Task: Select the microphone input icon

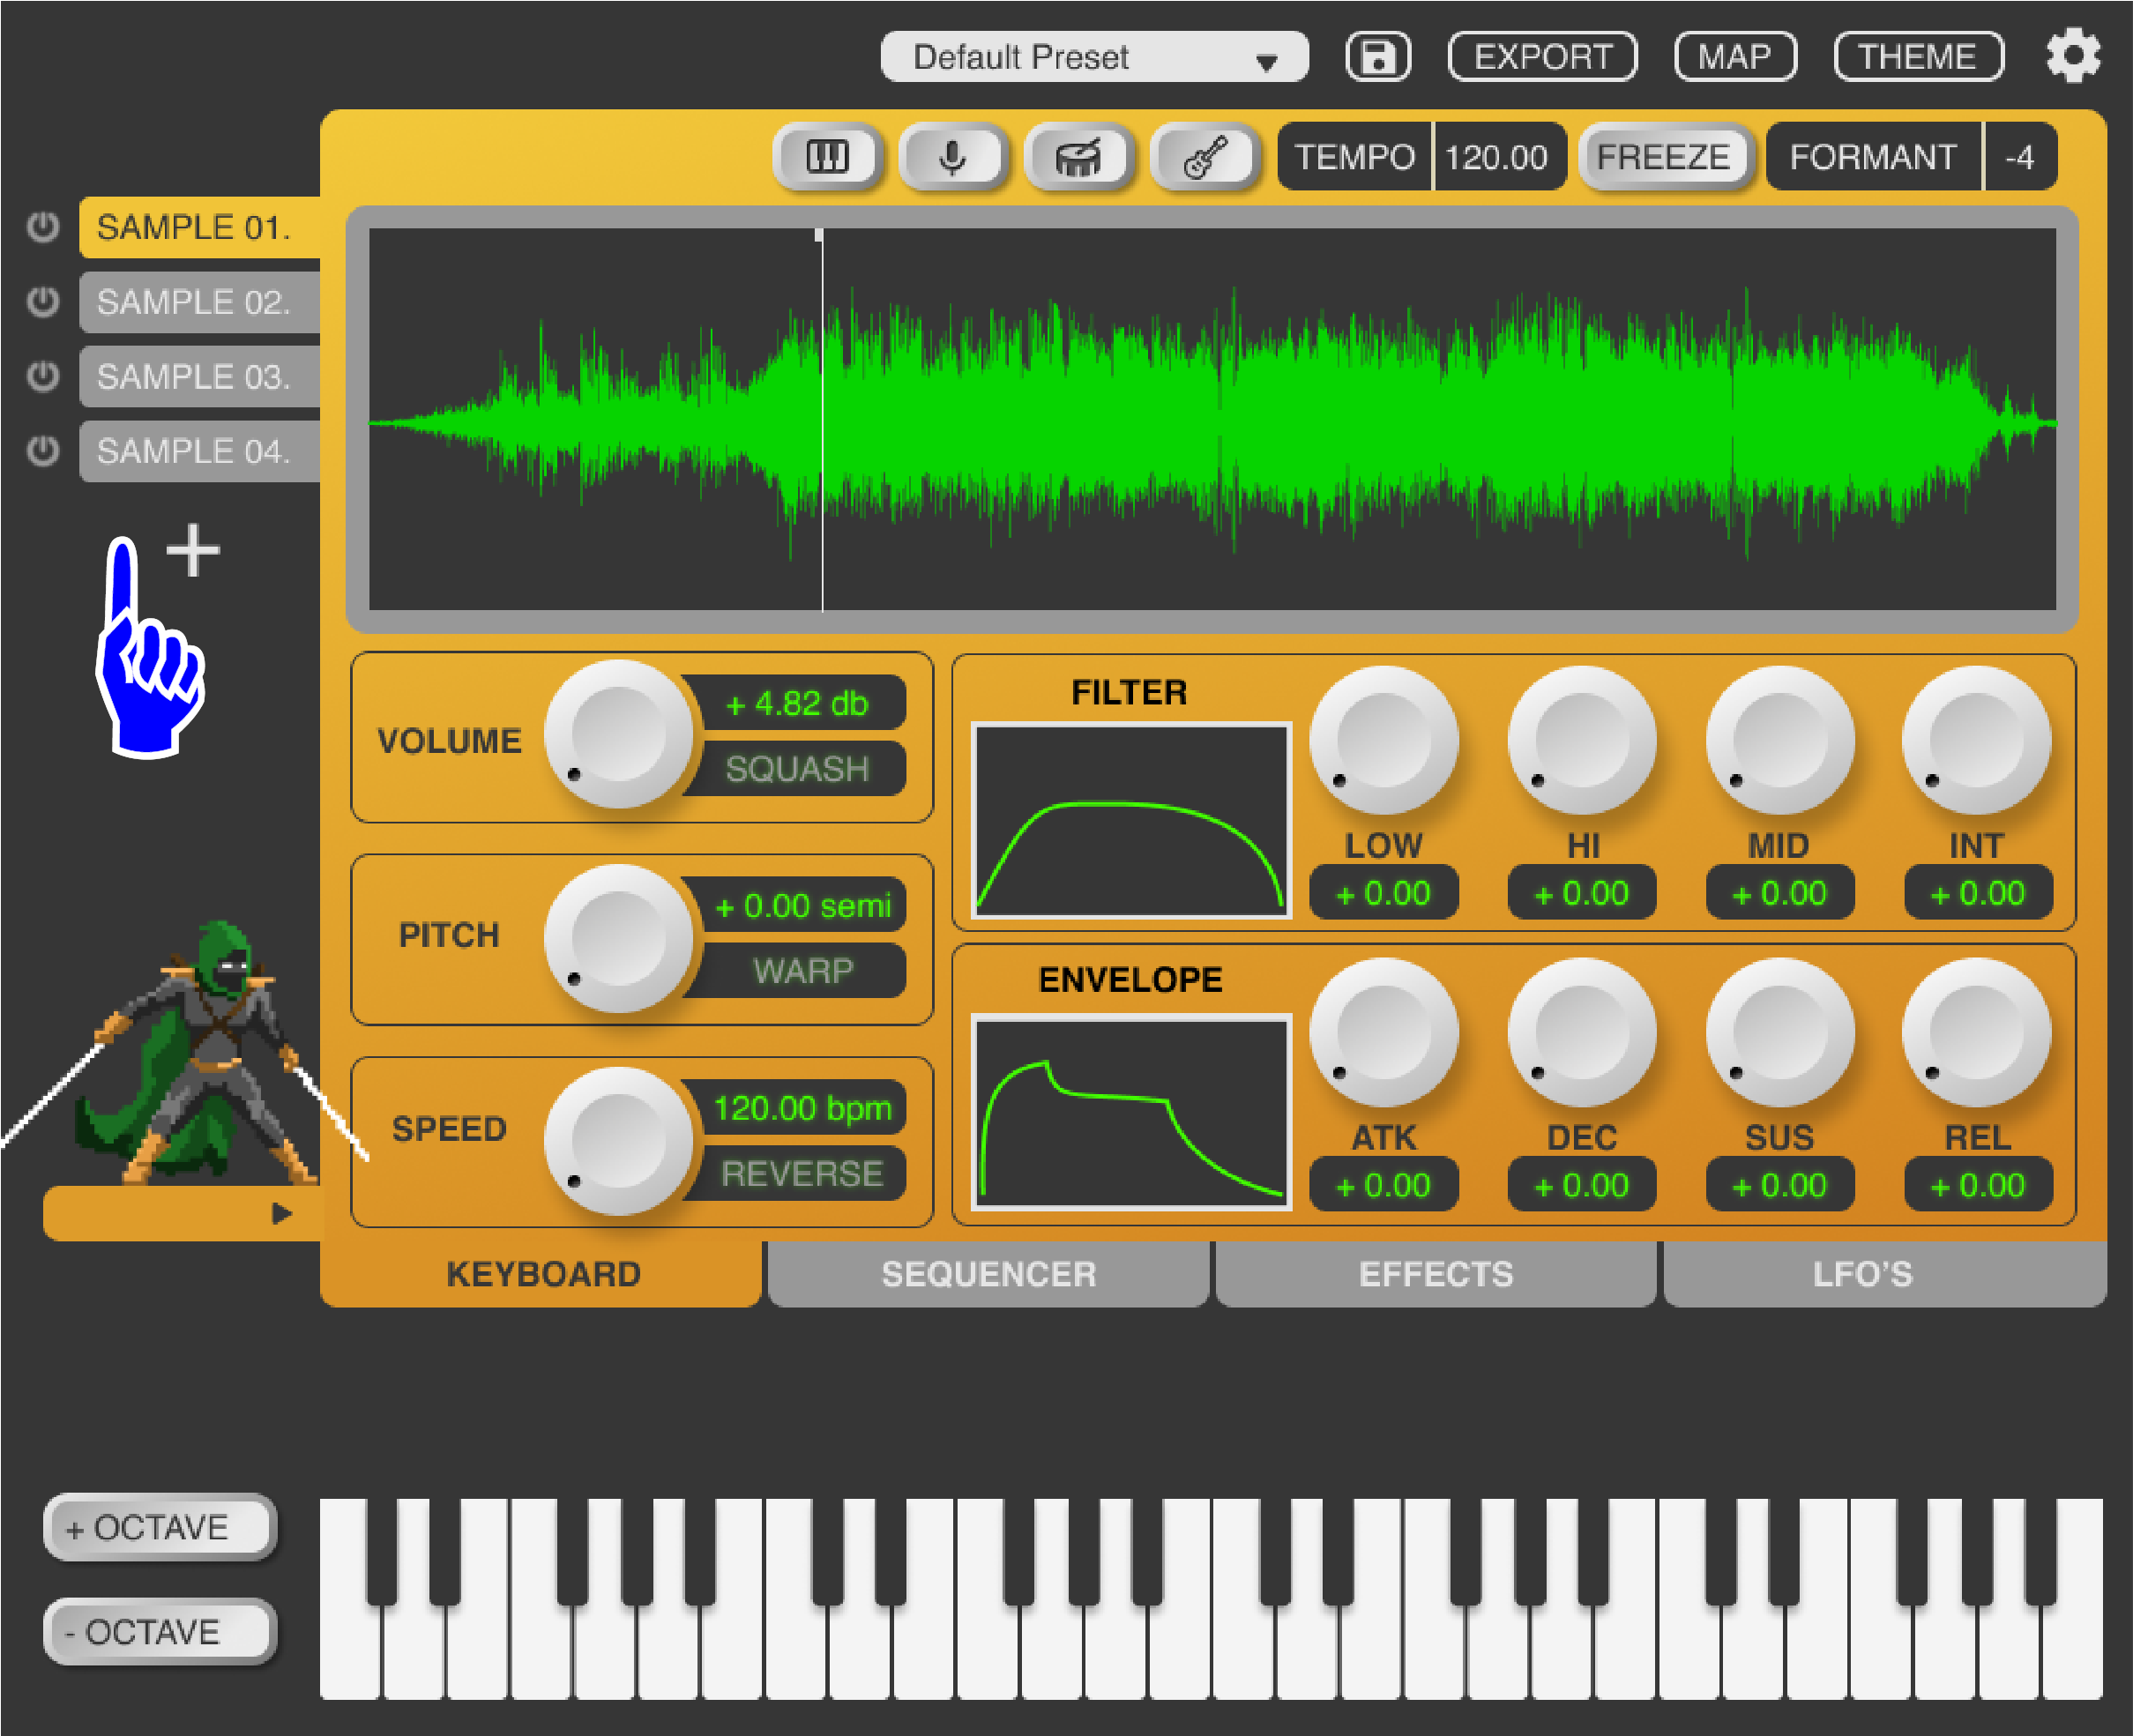Action: click(951, 156)
